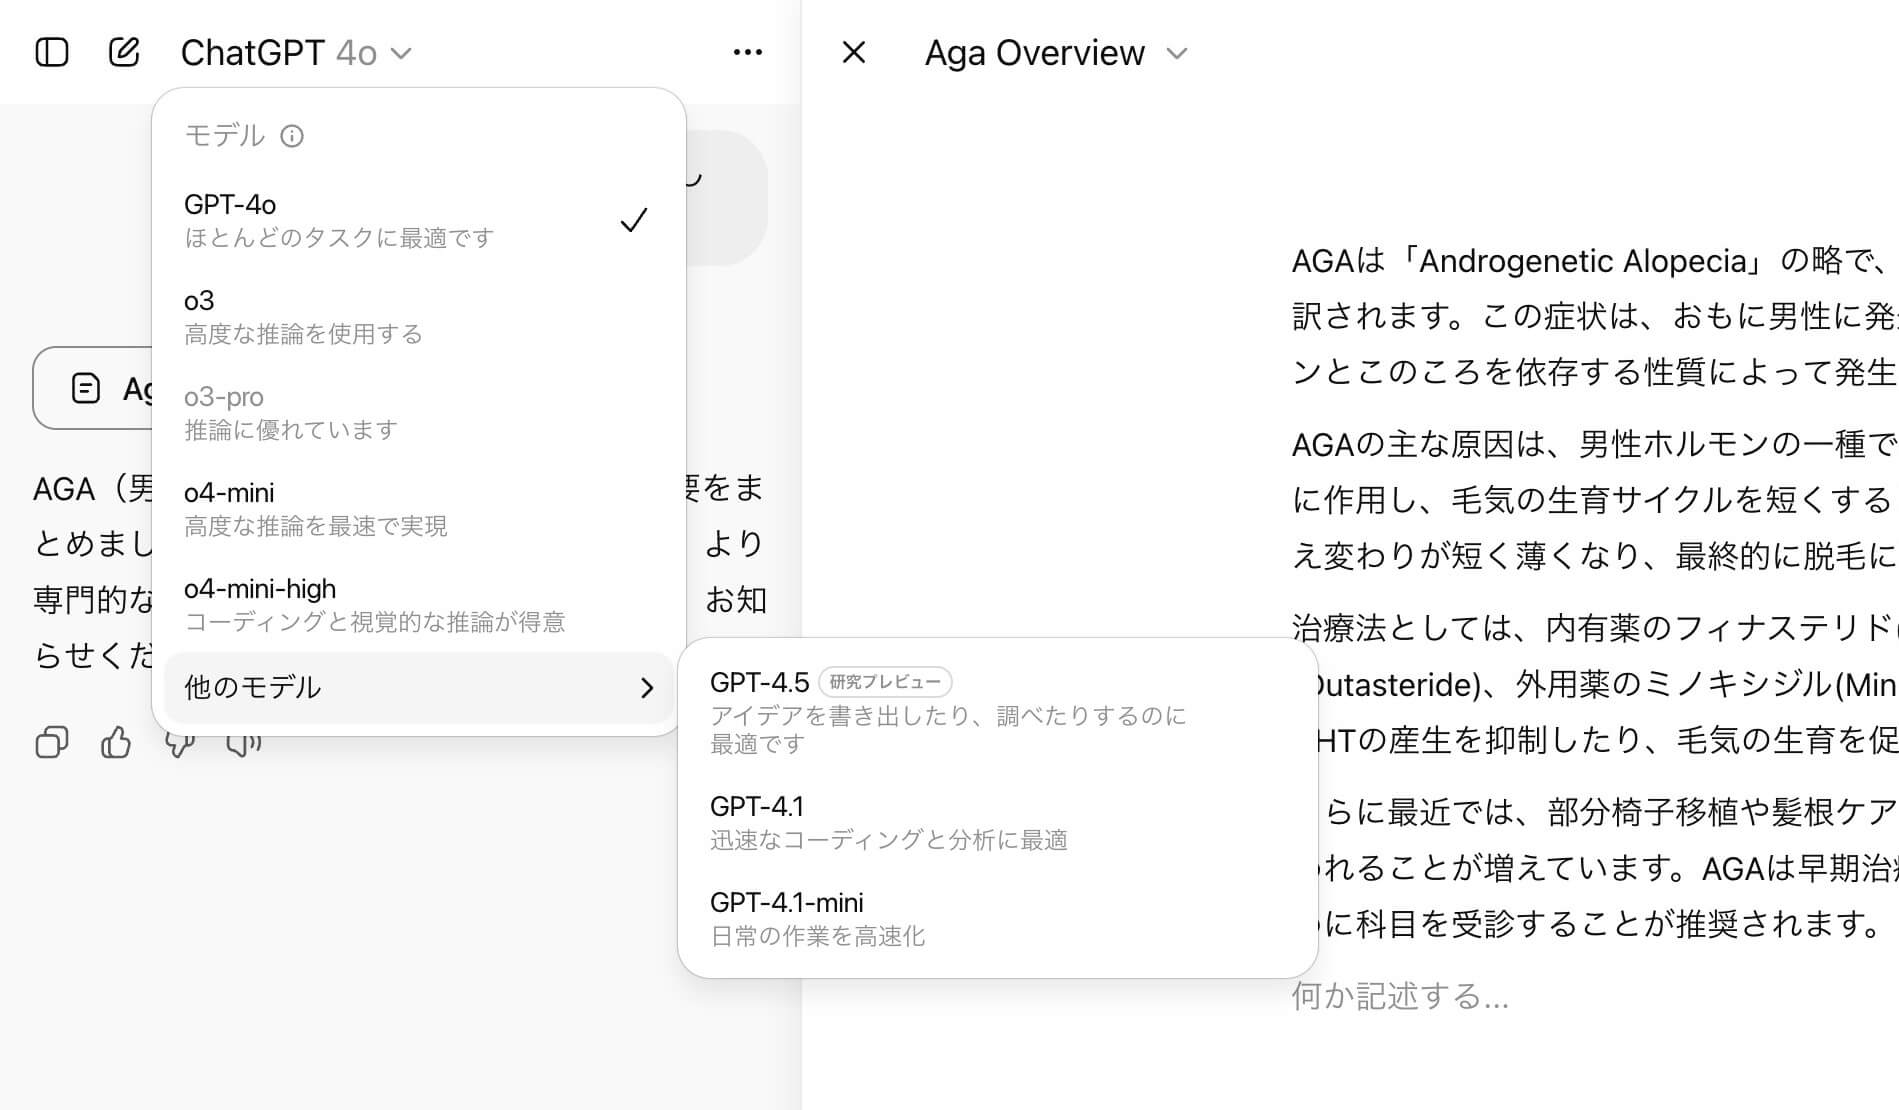Select the o4-mini model
This screenshot has height=1110, width=1899.
[418, 508]
